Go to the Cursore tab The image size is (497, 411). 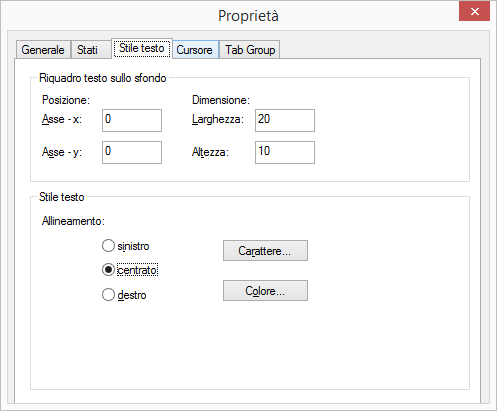tap(195, 50)
